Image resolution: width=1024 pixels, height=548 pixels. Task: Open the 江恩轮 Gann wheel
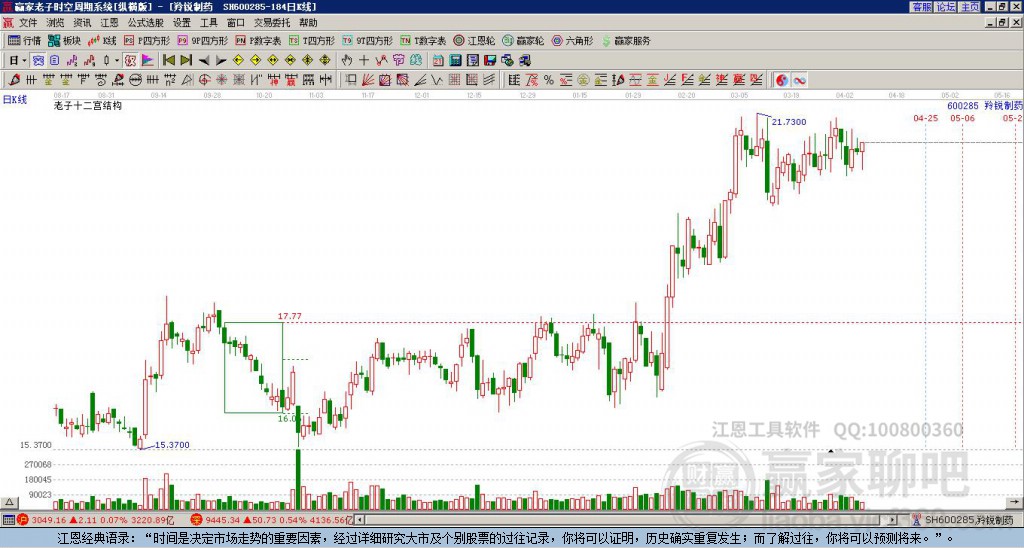(475, 40)
